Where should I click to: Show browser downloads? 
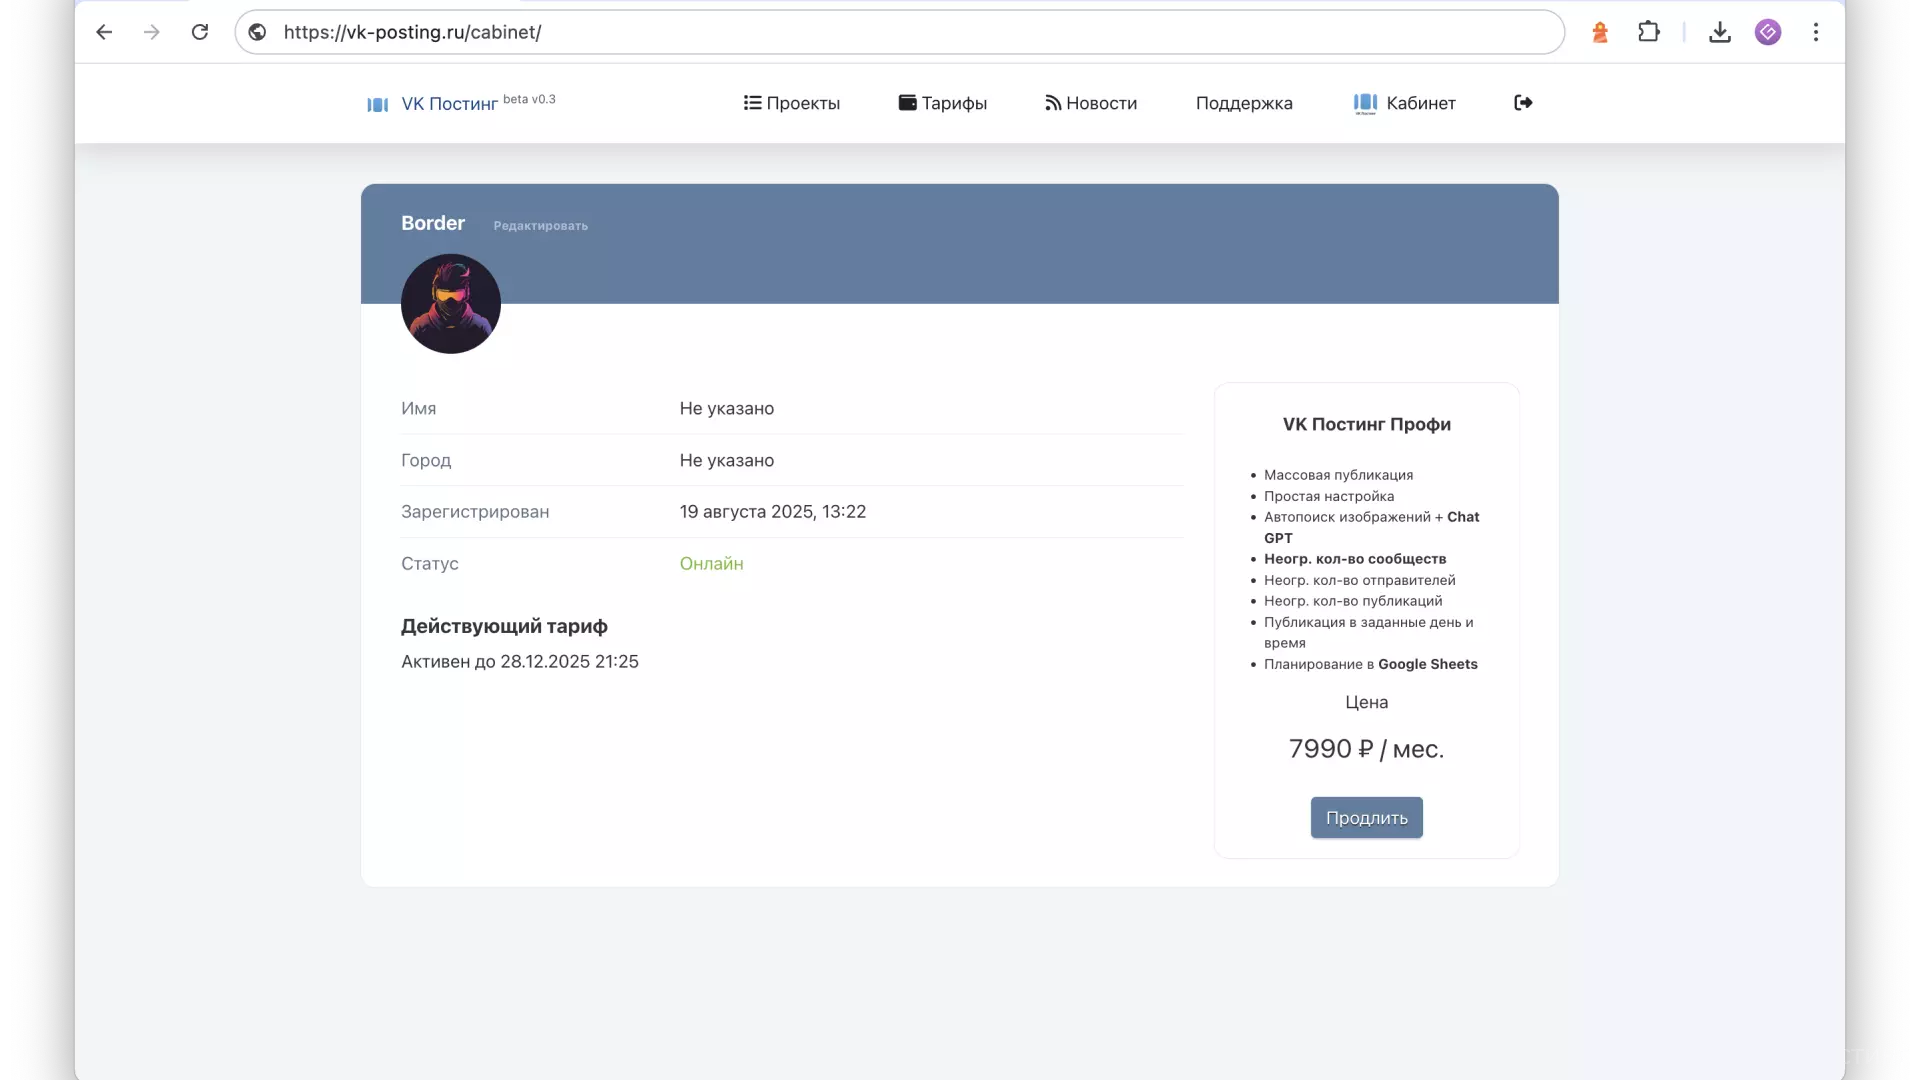pos(1720,32)
